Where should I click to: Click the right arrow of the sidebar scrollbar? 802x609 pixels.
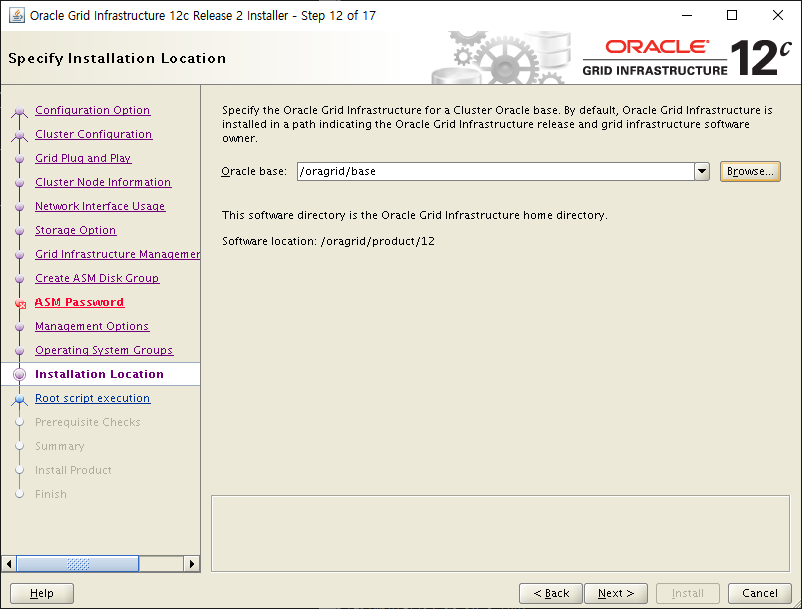pos(191,563)
